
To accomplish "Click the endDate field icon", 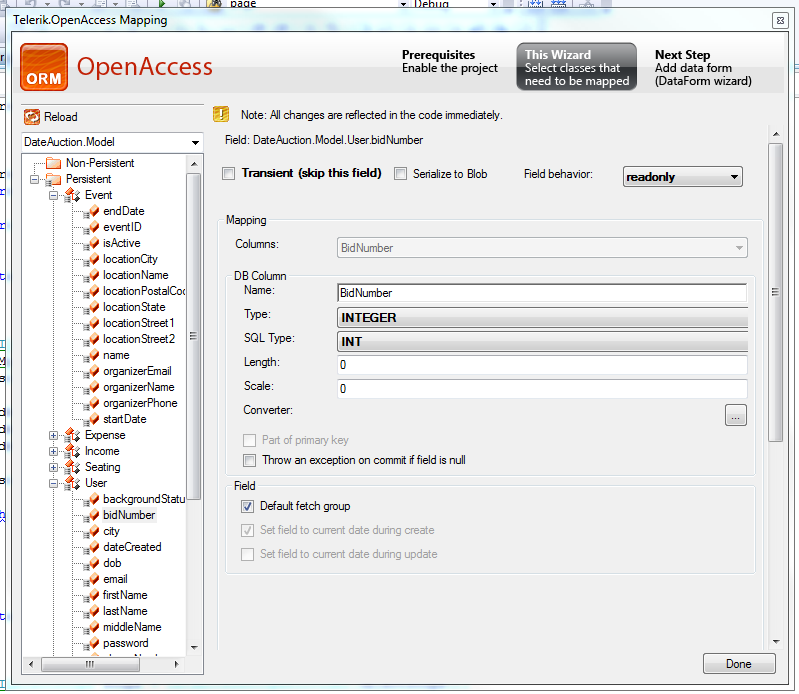I will (92, 211).
